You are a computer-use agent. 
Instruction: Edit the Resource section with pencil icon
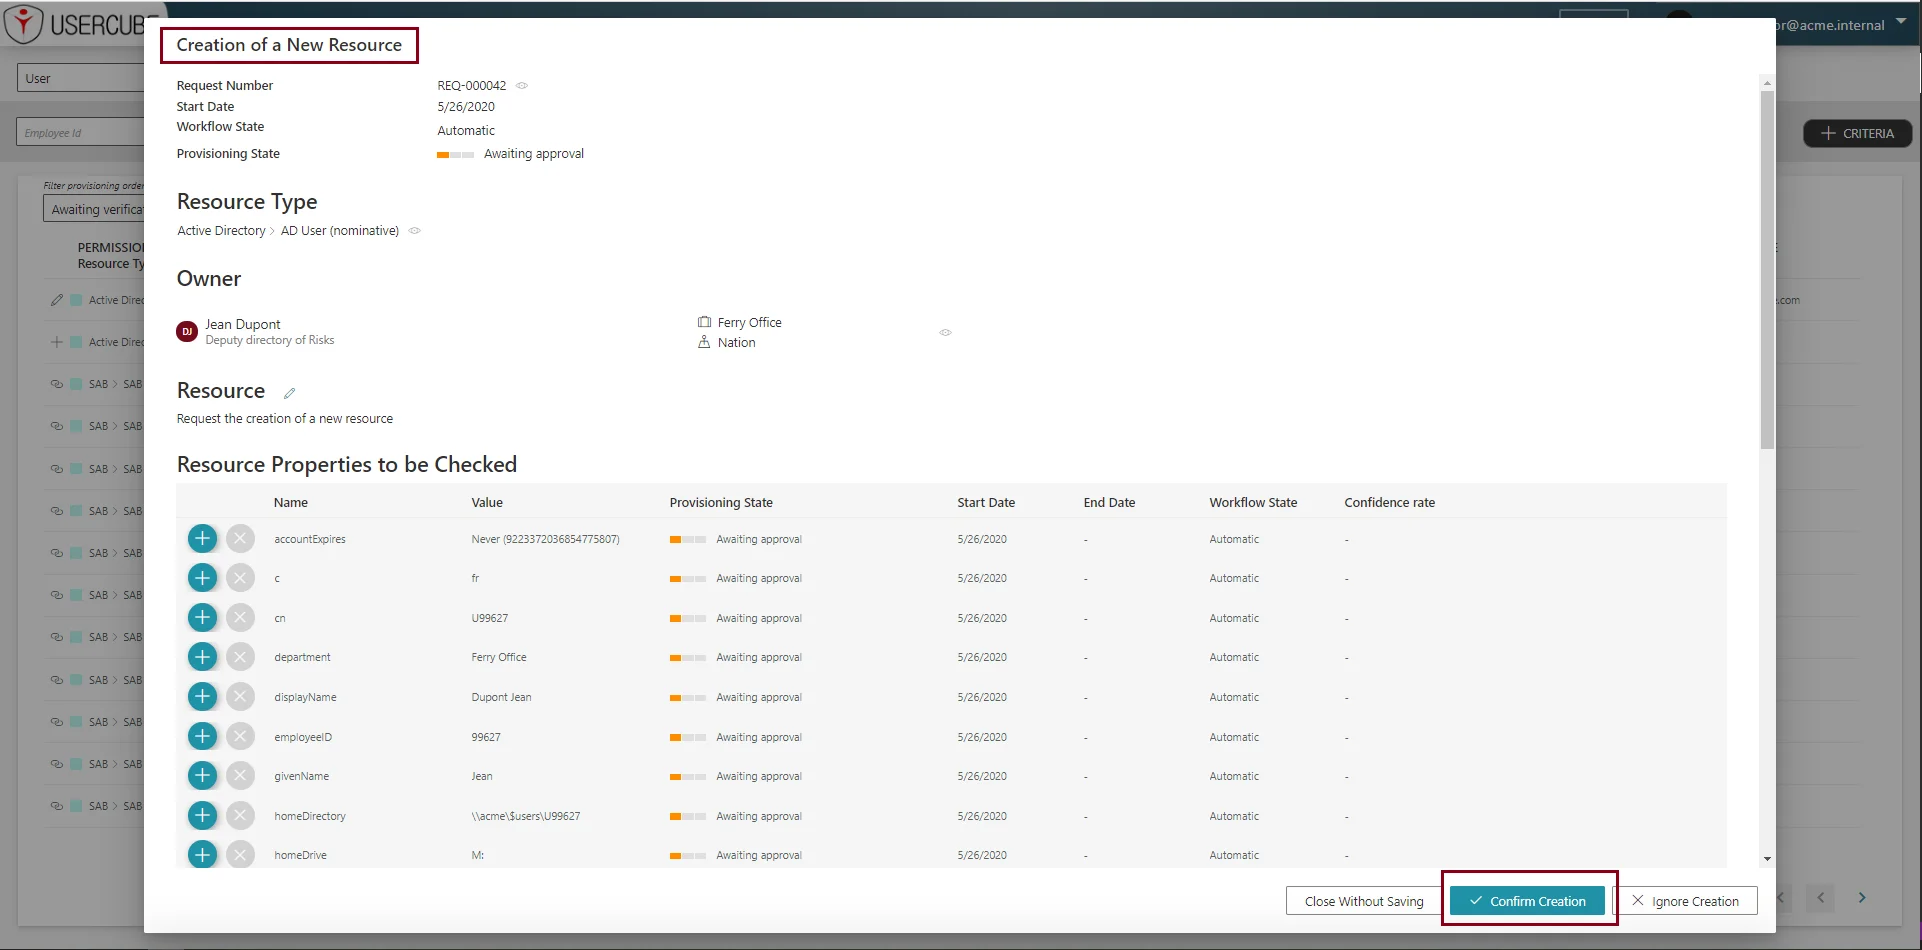coord(289,393)
